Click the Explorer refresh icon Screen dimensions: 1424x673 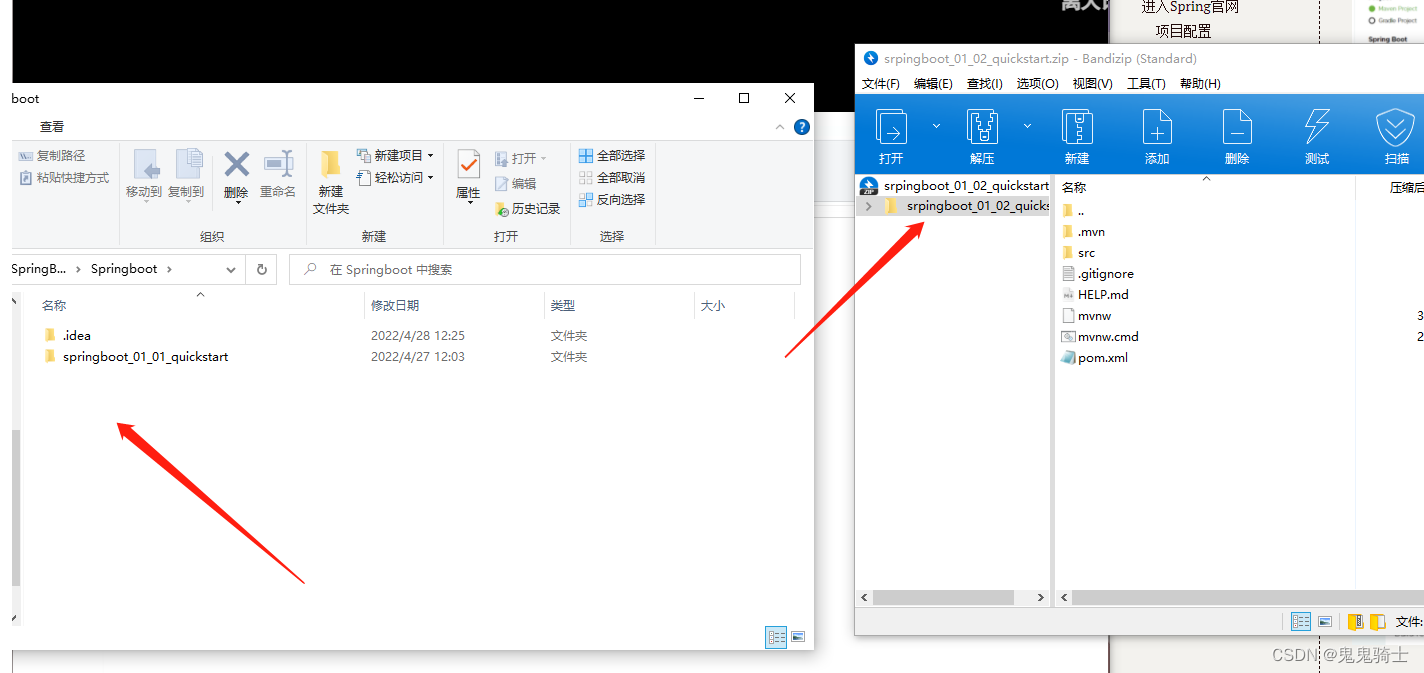(x=262, y=270)
